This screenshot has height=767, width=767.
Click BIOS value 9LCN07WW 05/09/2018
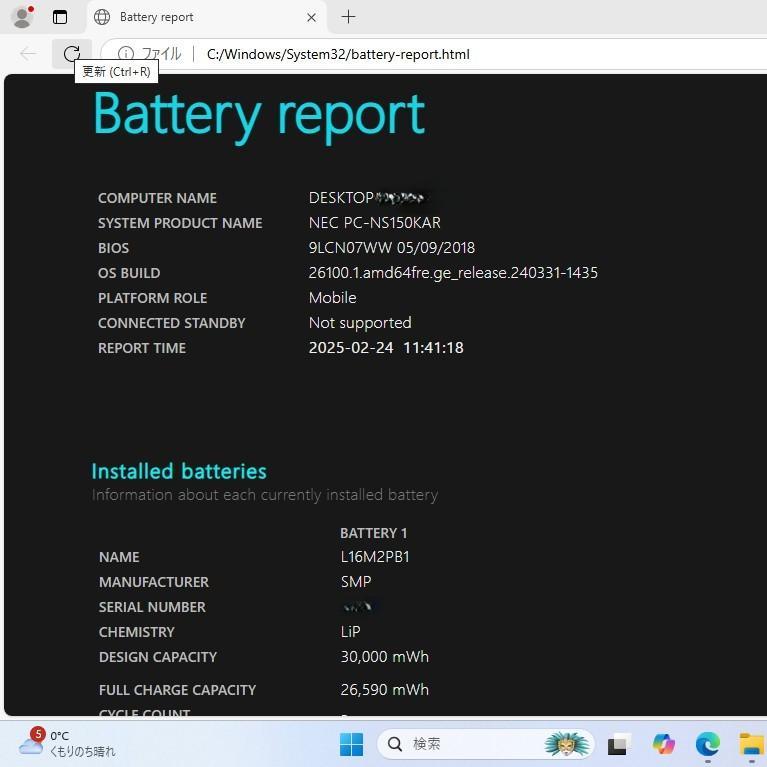392,248
